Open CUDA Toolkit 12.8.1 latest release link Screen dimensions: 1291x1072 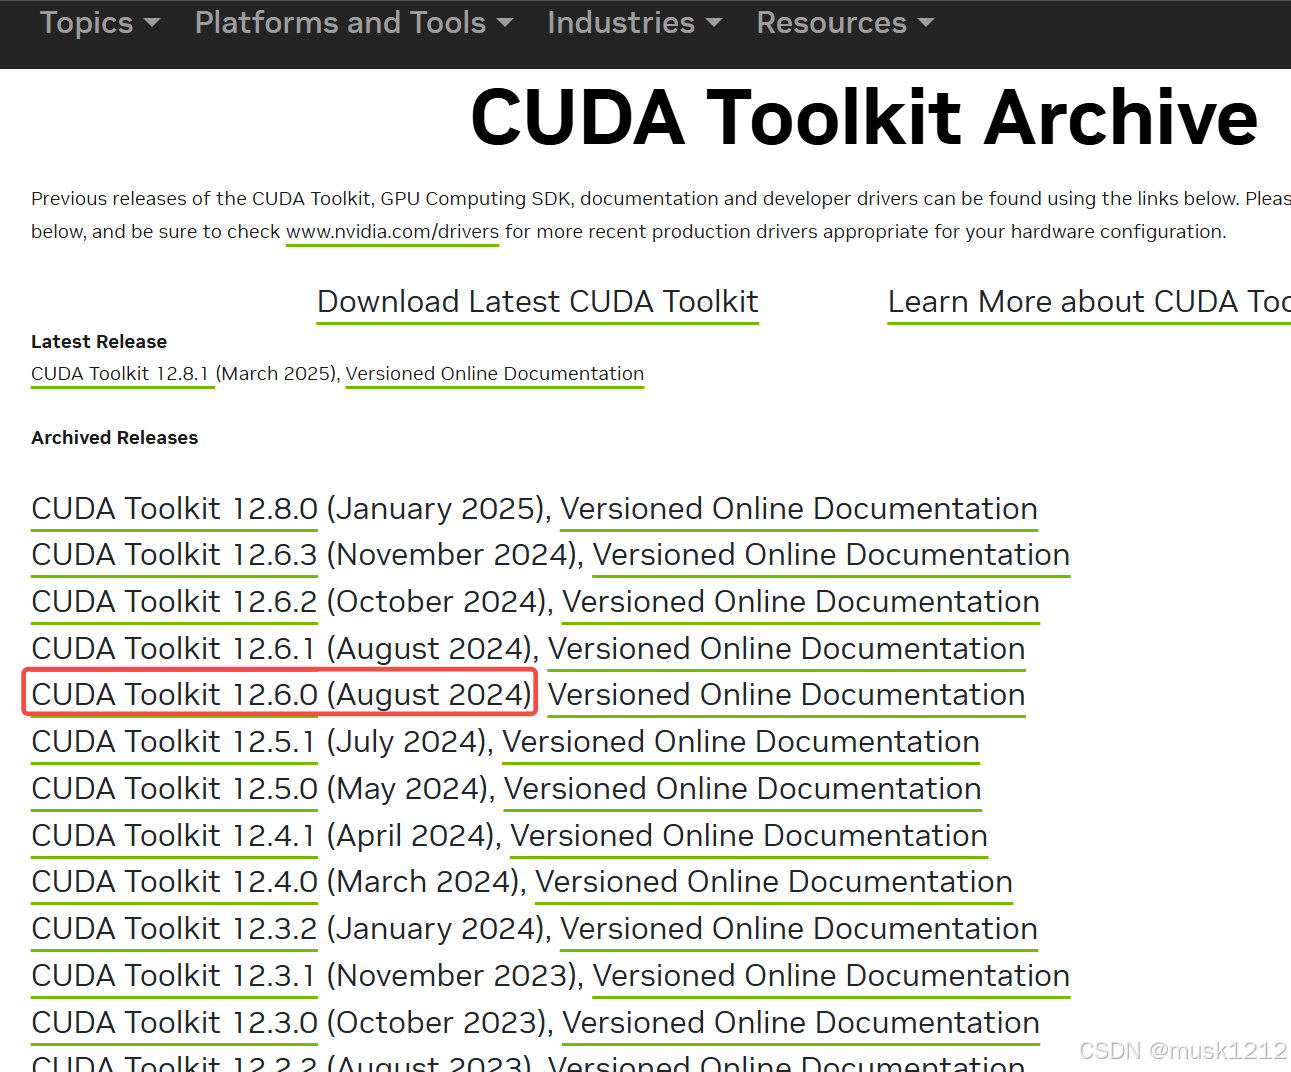coord(120,374)
